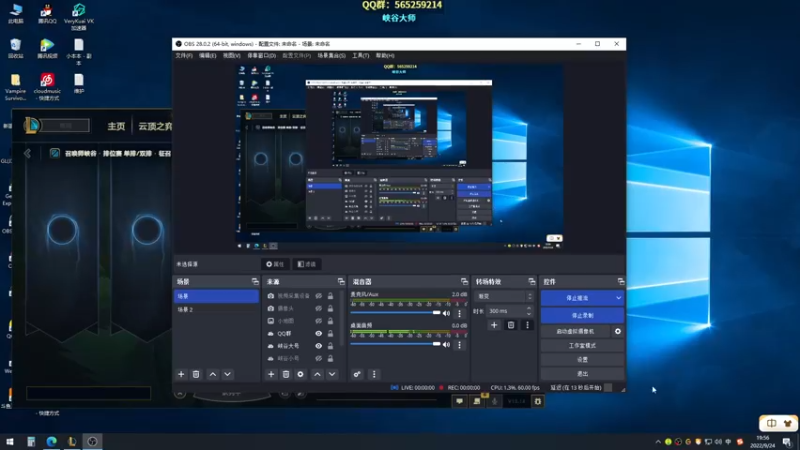Go back with League client arrow icon

(x=28, y=153)
